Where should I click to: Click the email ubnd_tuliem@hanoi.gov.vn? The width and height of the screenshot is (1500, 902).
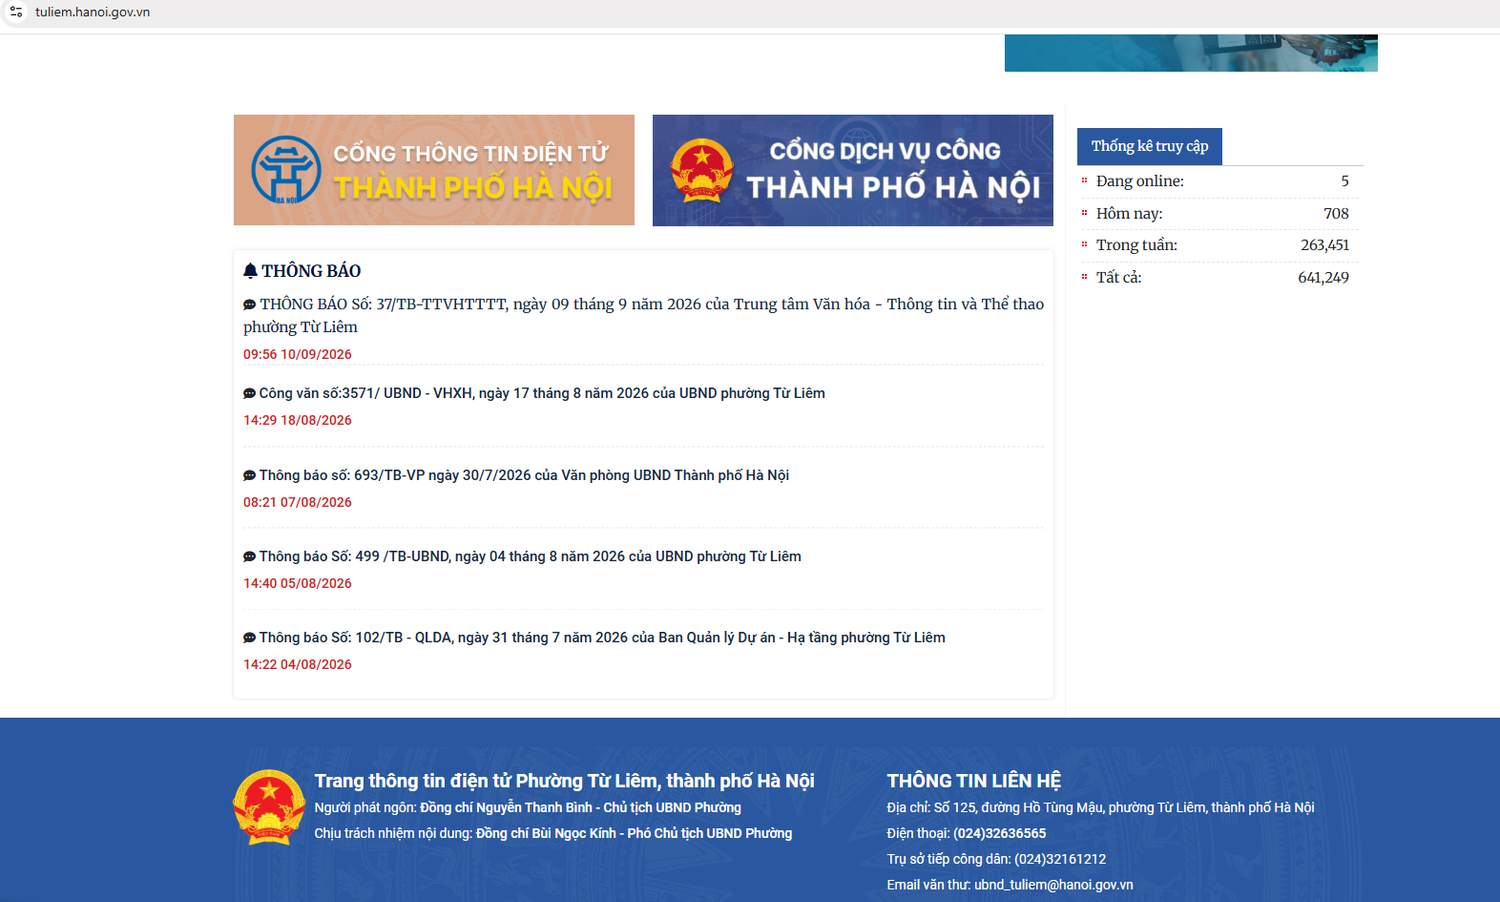coord(1054,885)
